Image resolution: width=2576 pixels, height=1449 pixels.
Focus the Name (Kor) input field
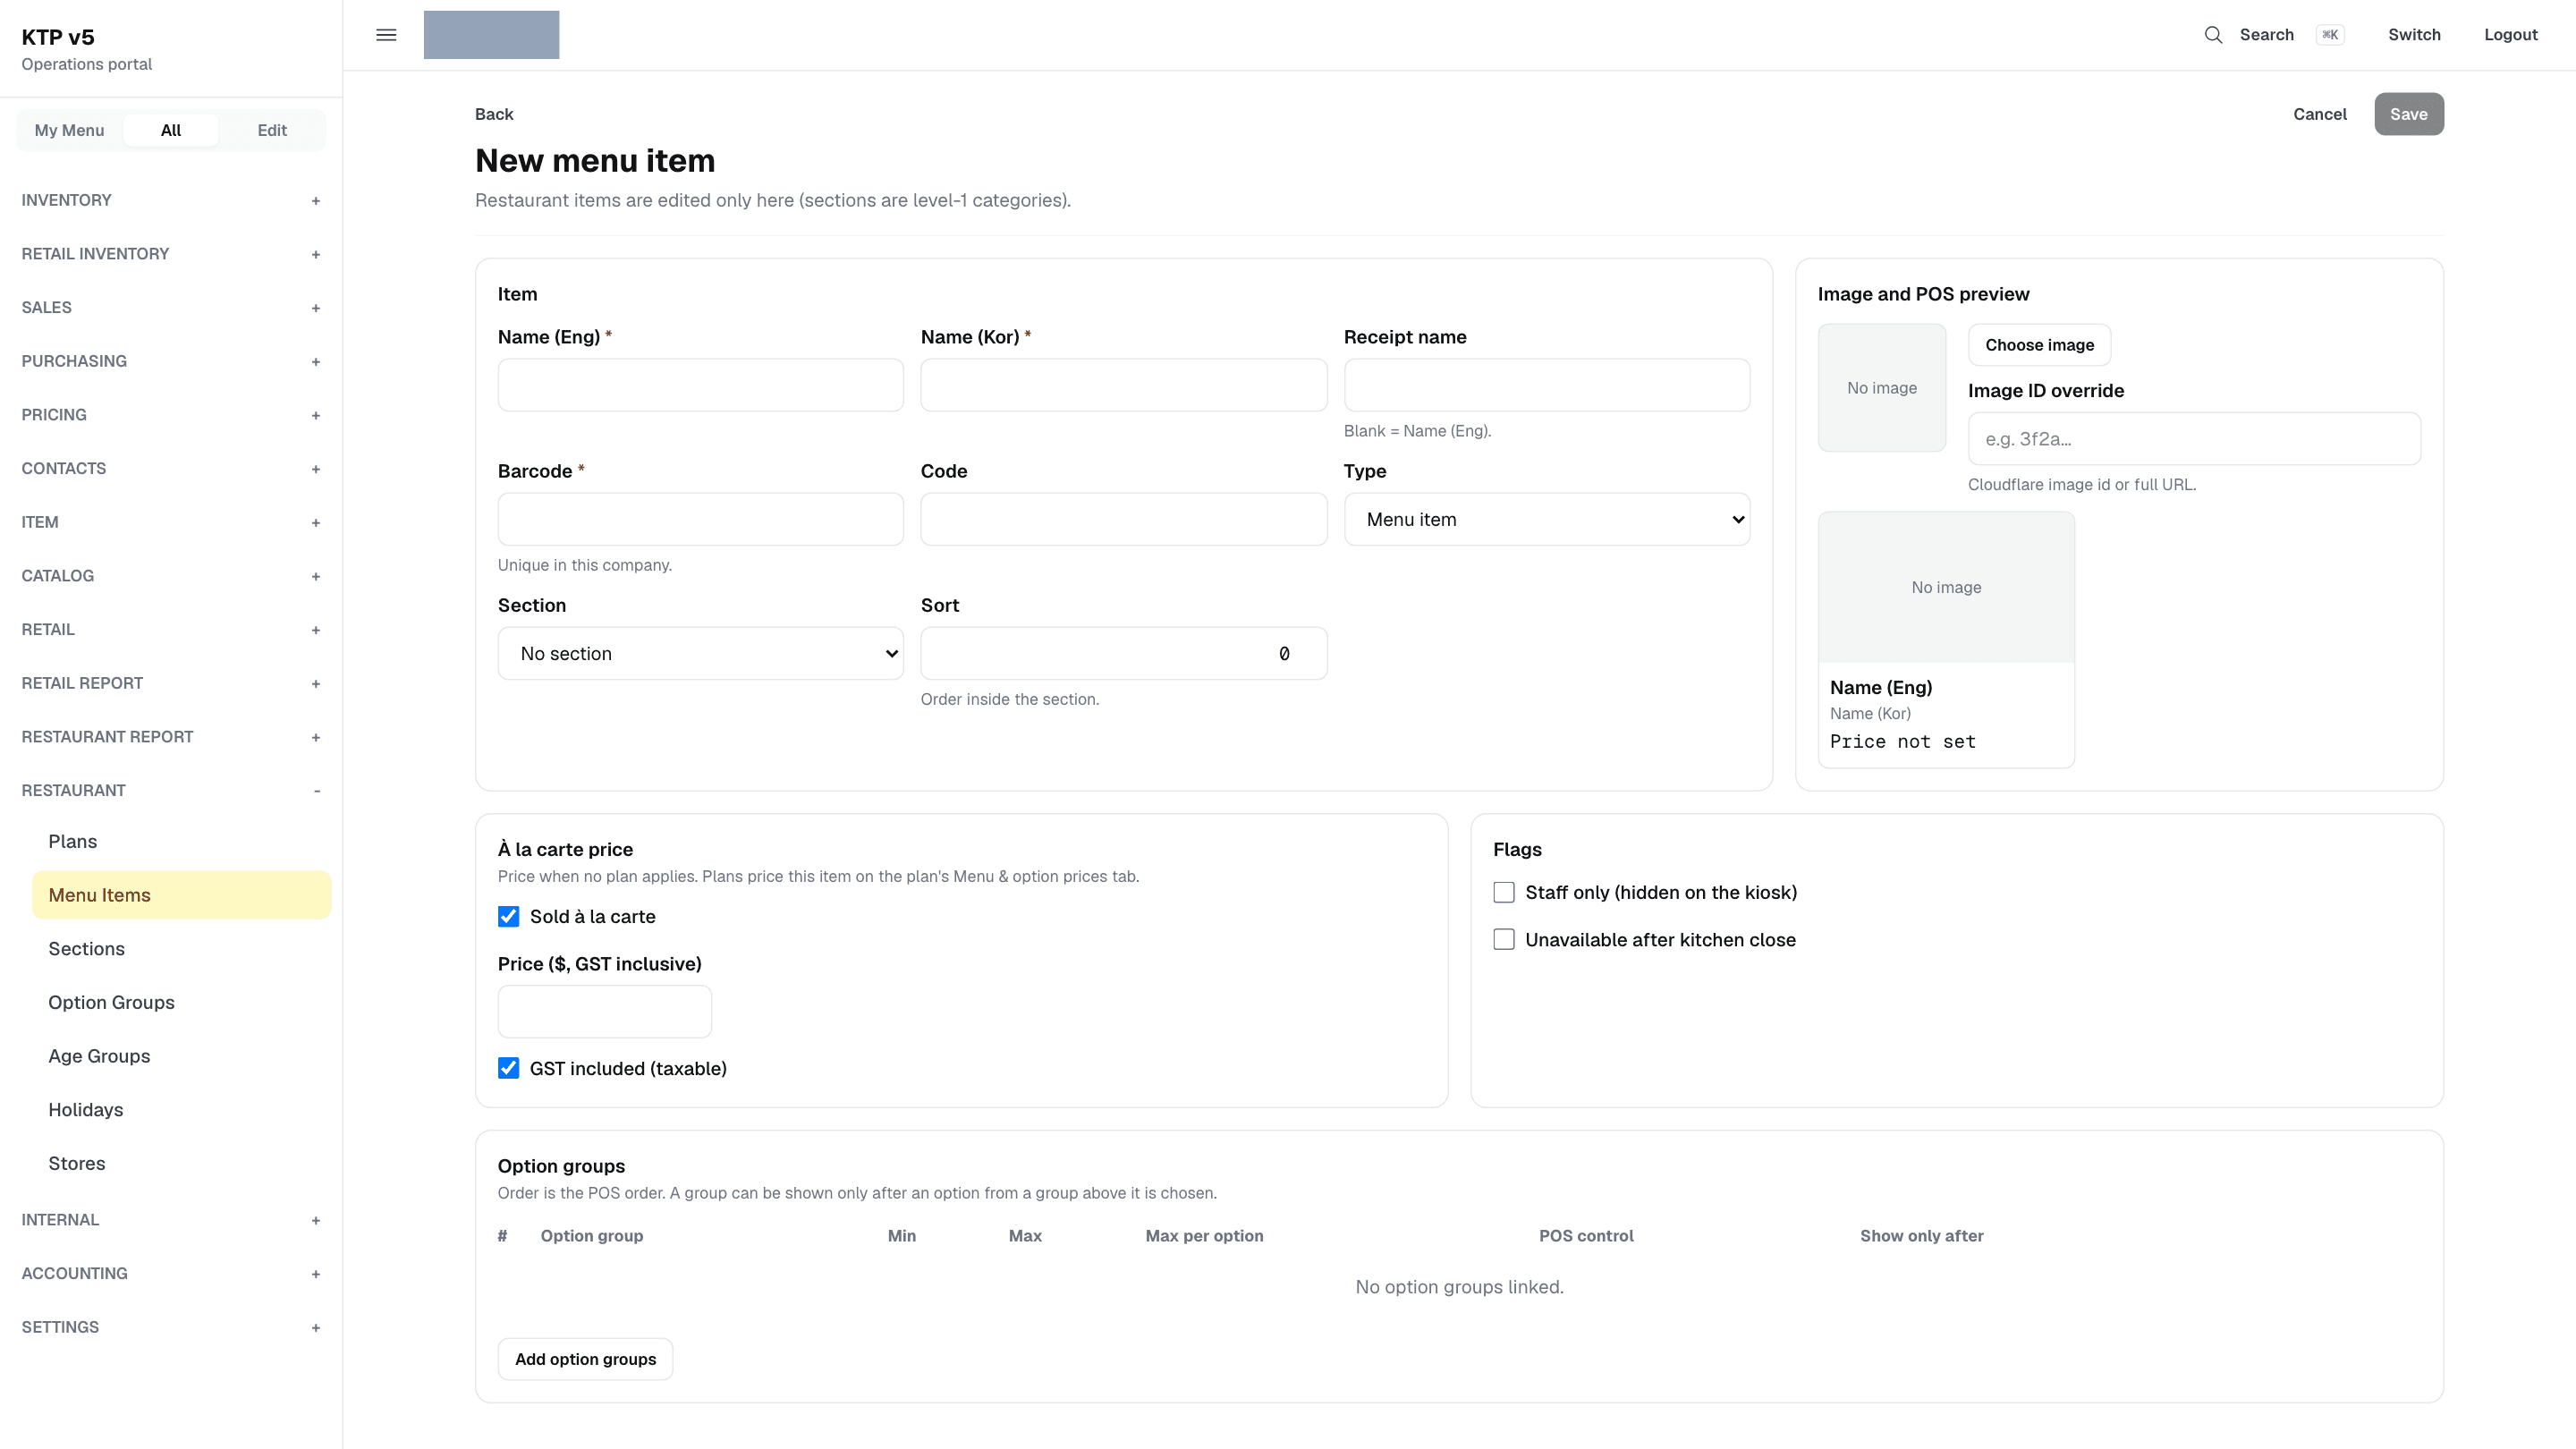1123,385
